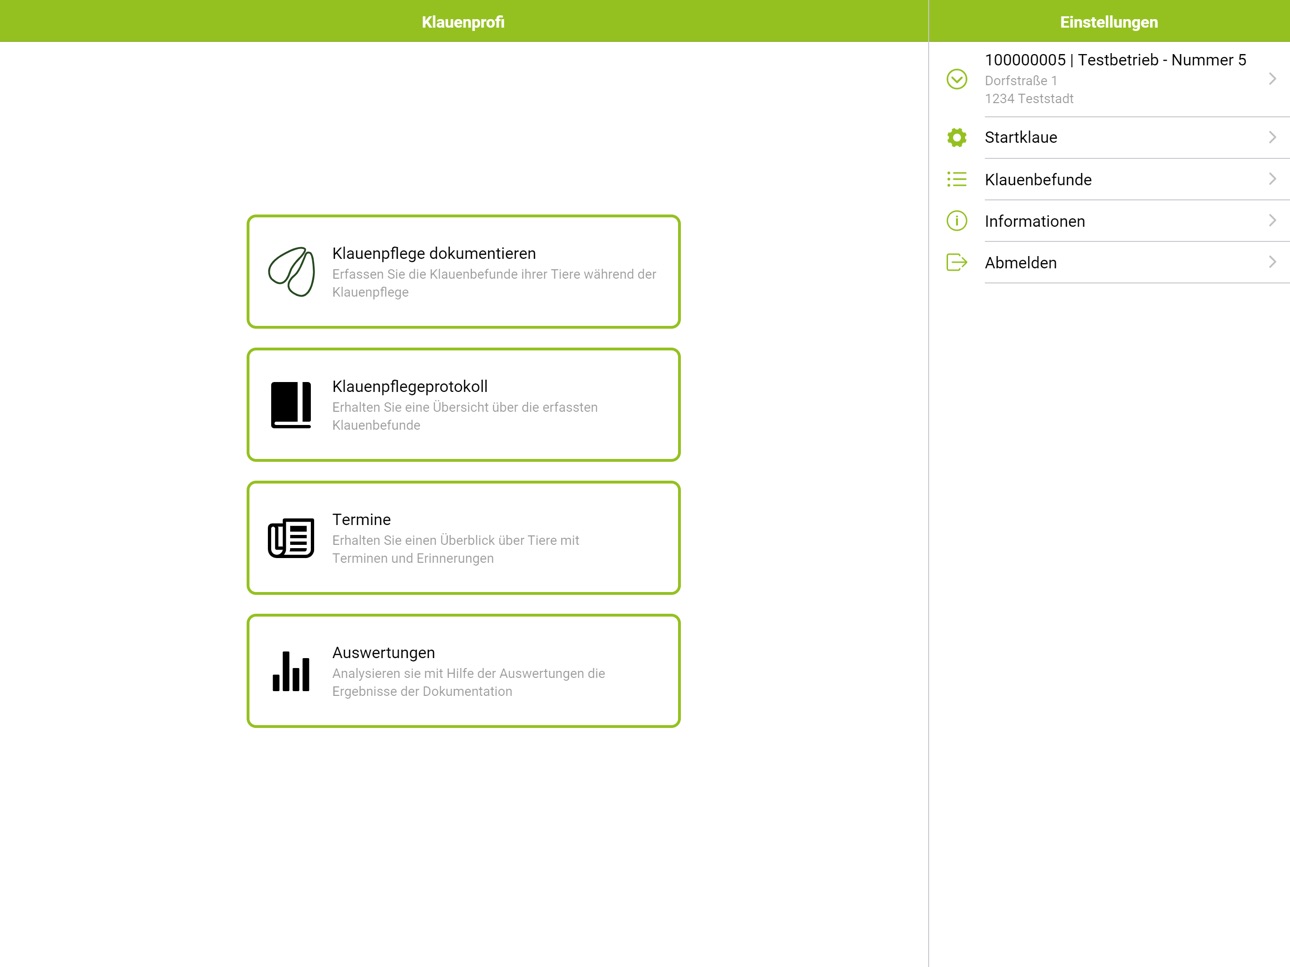The image size is (1290, 967).
Task: Open Klauenpflege dokumentieren card title
Action: 434,254
